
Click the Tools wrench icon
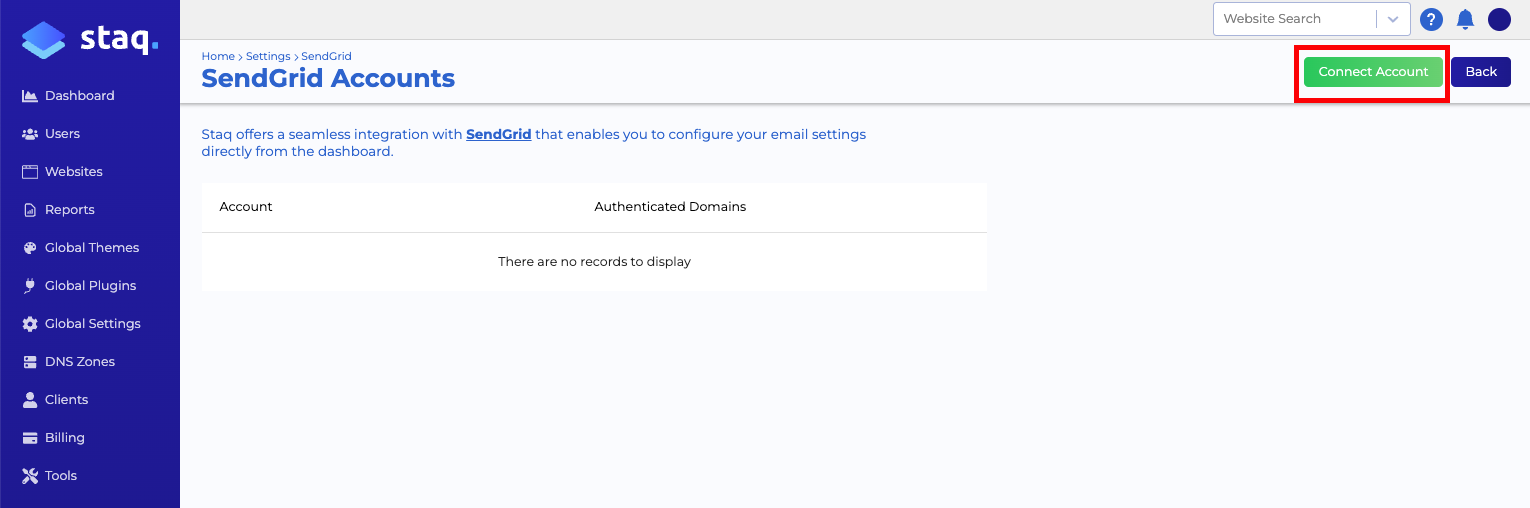click(30, 476)
